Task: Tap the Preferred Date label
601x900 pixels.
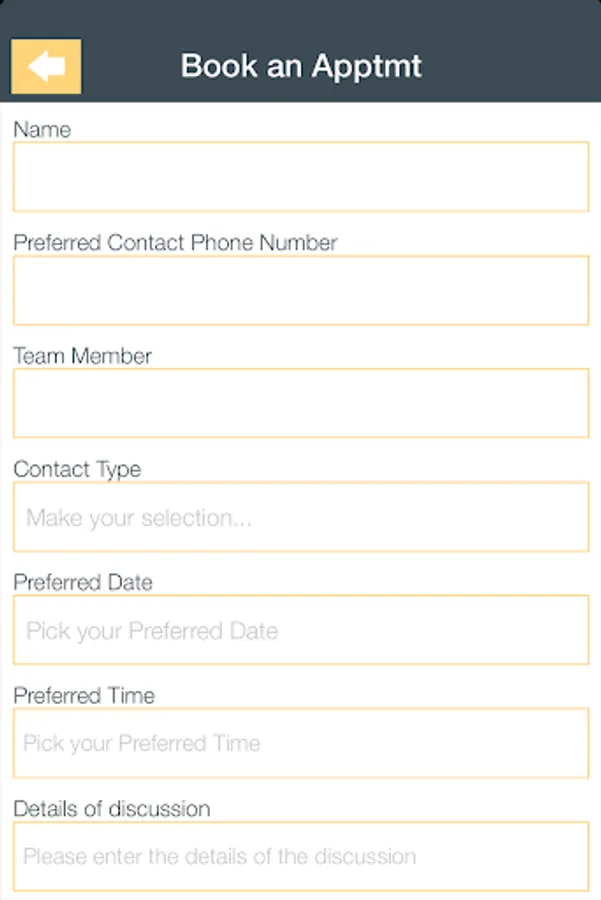Action: point(83,583)
